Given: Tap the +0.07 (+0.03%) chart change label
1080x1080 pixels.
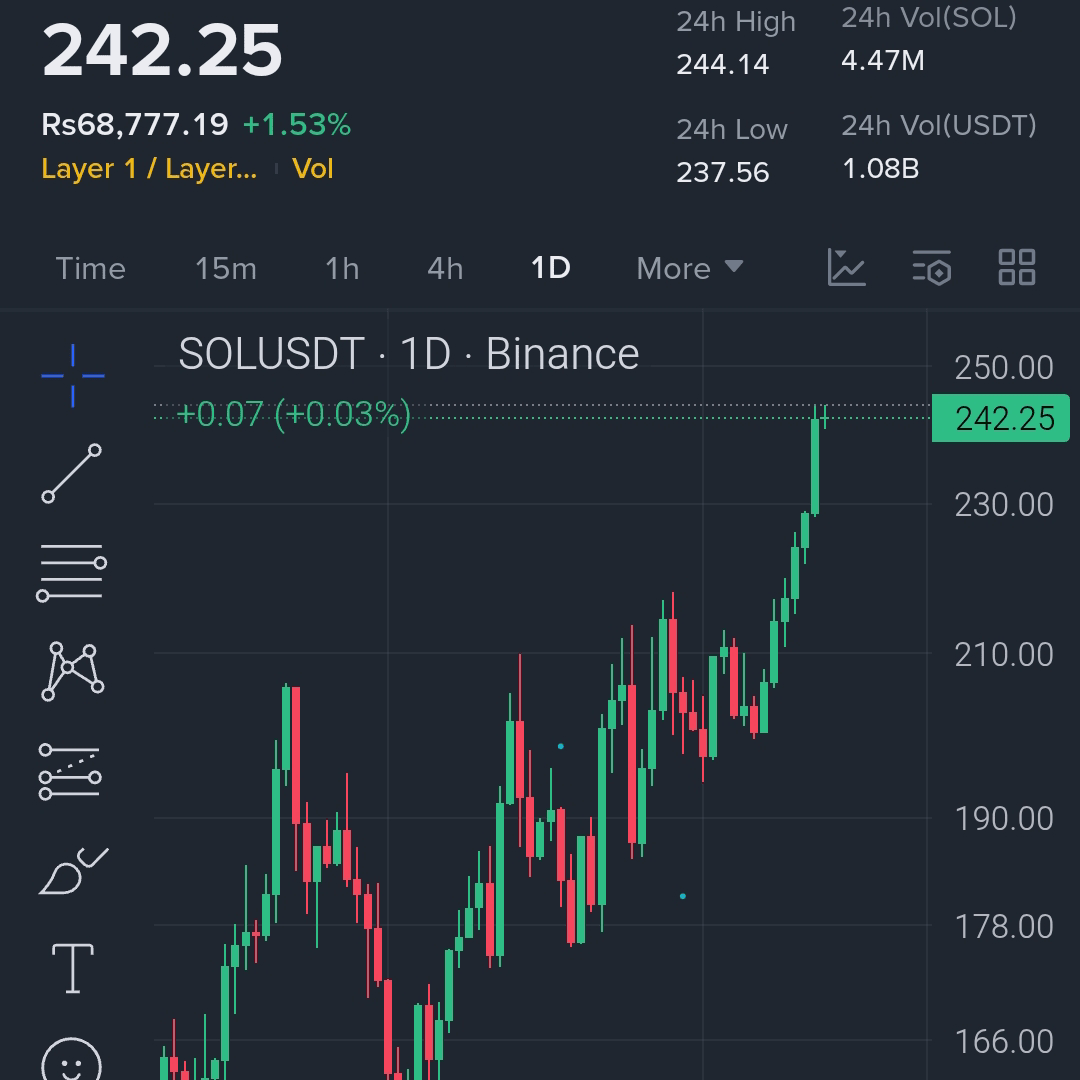Looking at the screenshot, I should coord(294,415).
